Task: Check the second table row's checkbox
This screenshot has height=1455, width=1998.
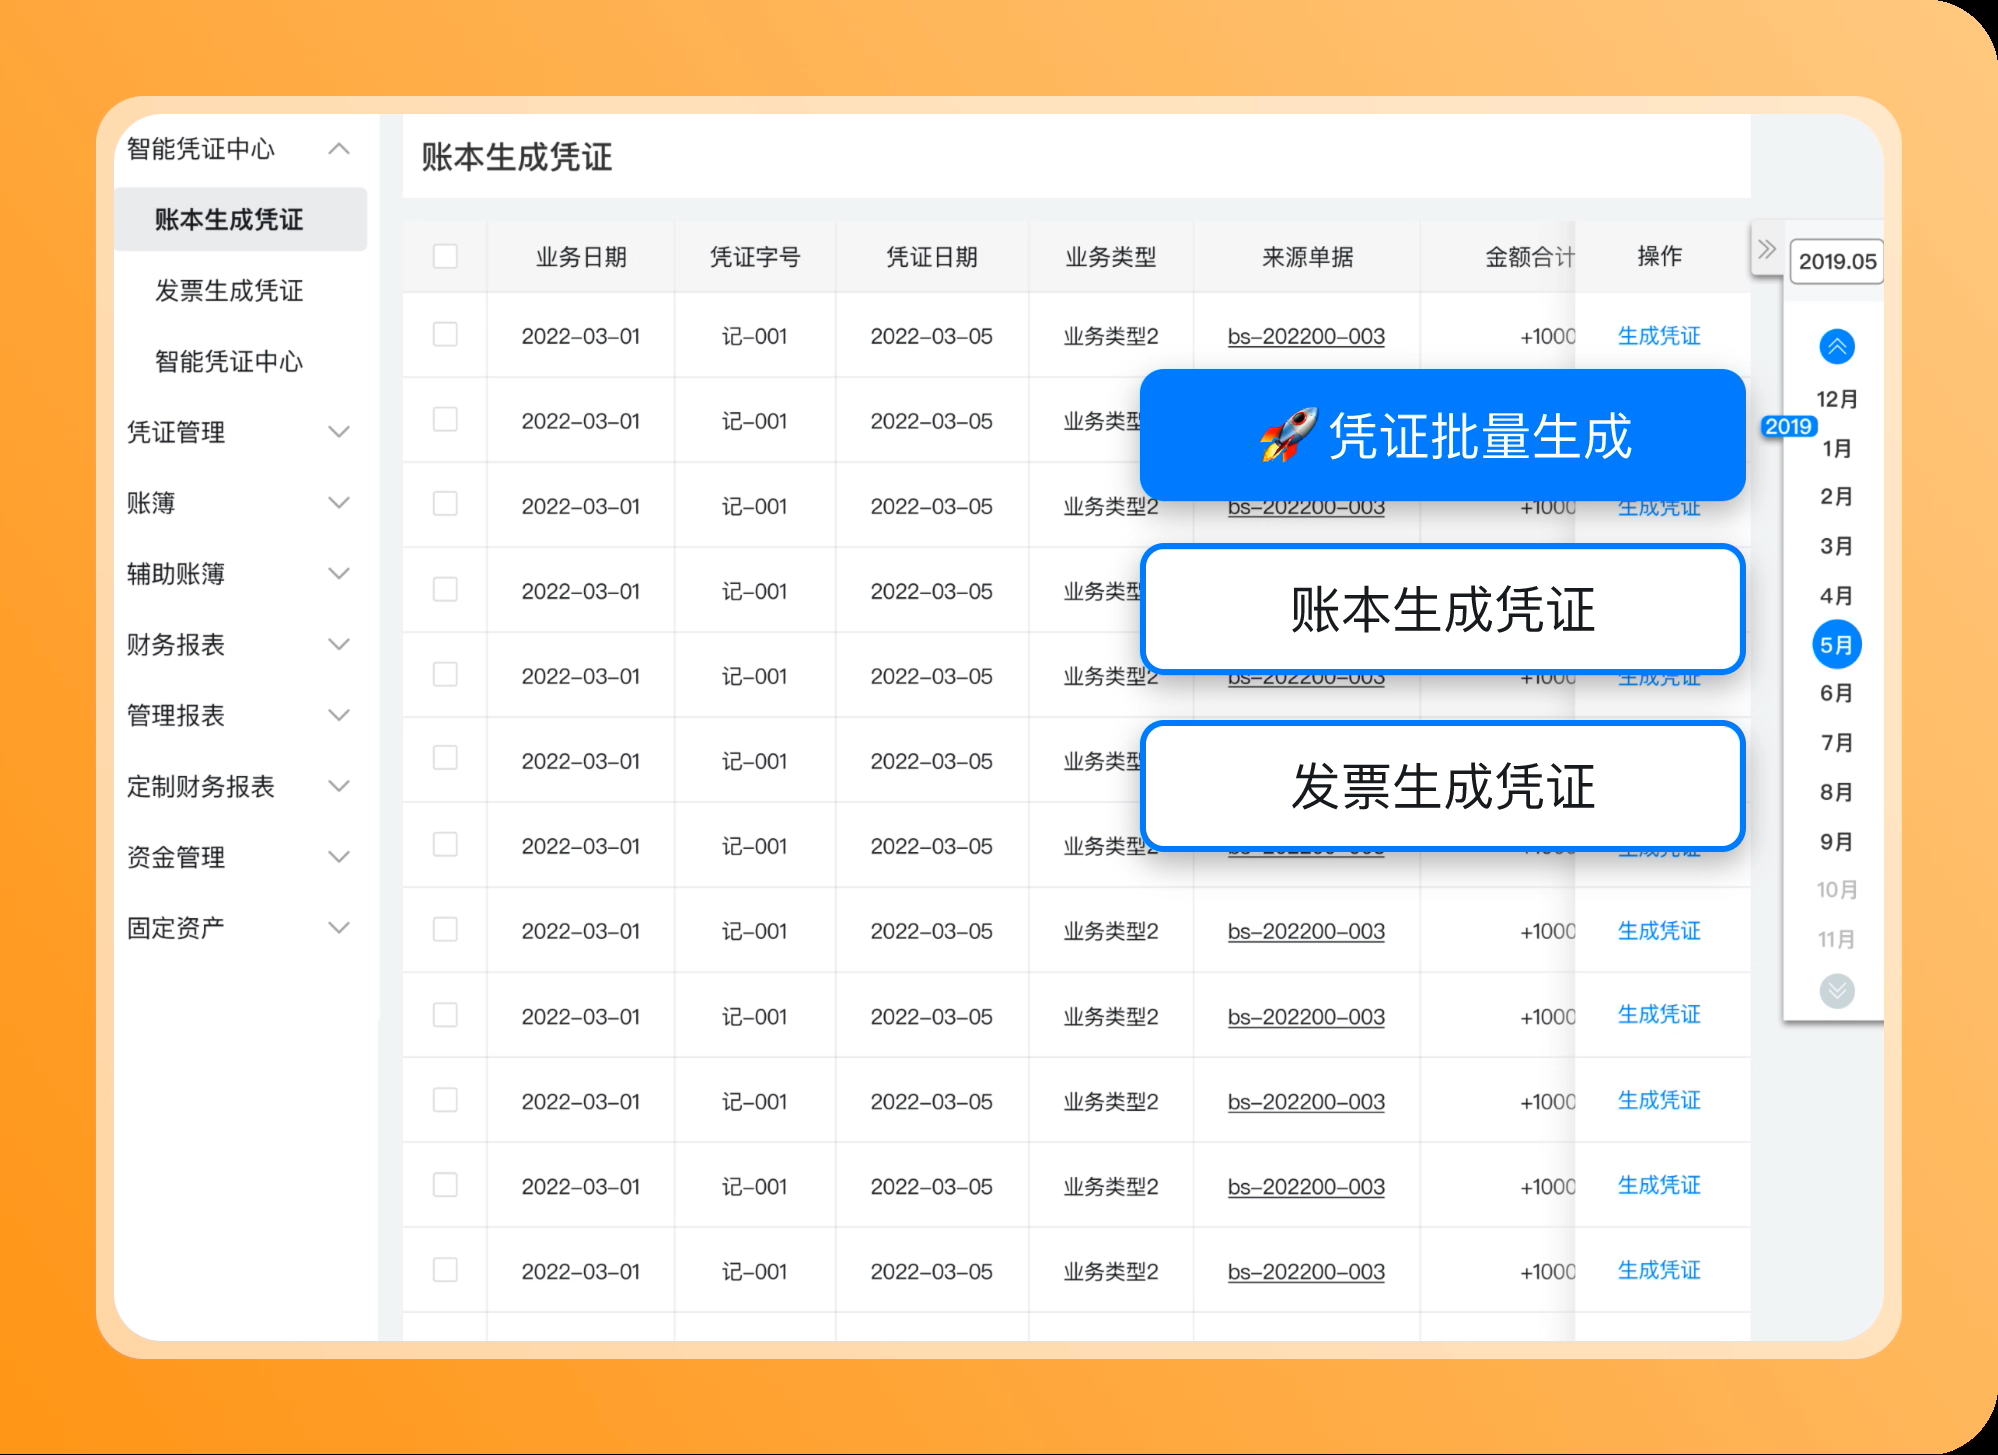Action: point(445,419)
